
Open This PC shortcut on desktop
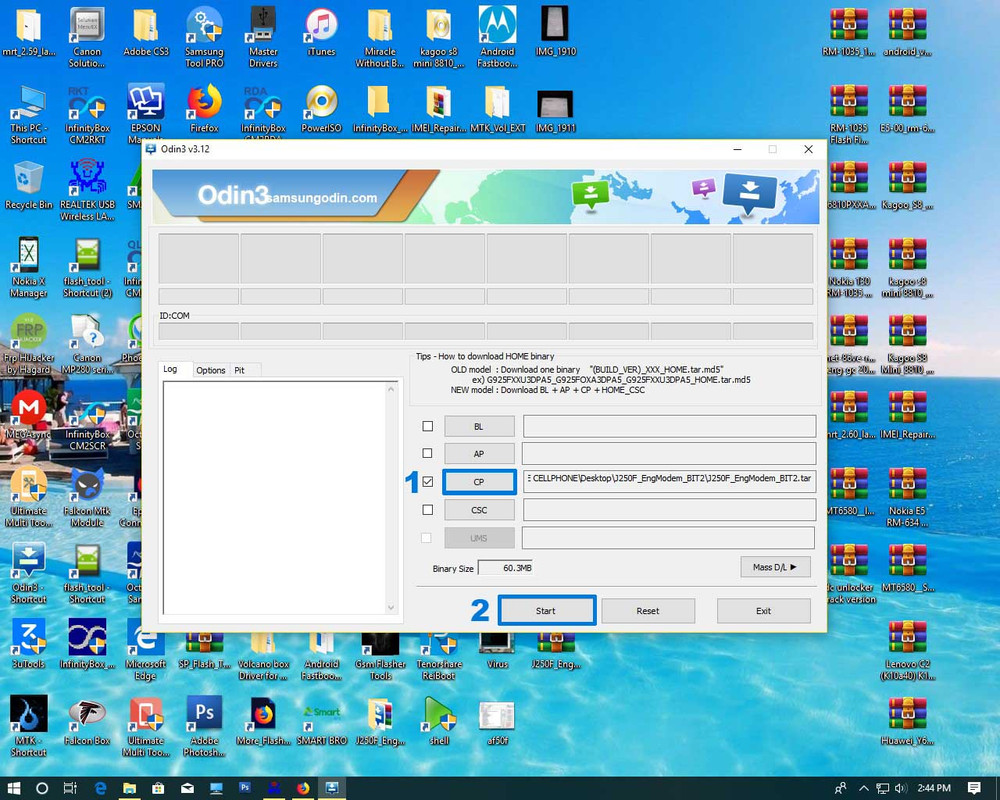[28, 115]
